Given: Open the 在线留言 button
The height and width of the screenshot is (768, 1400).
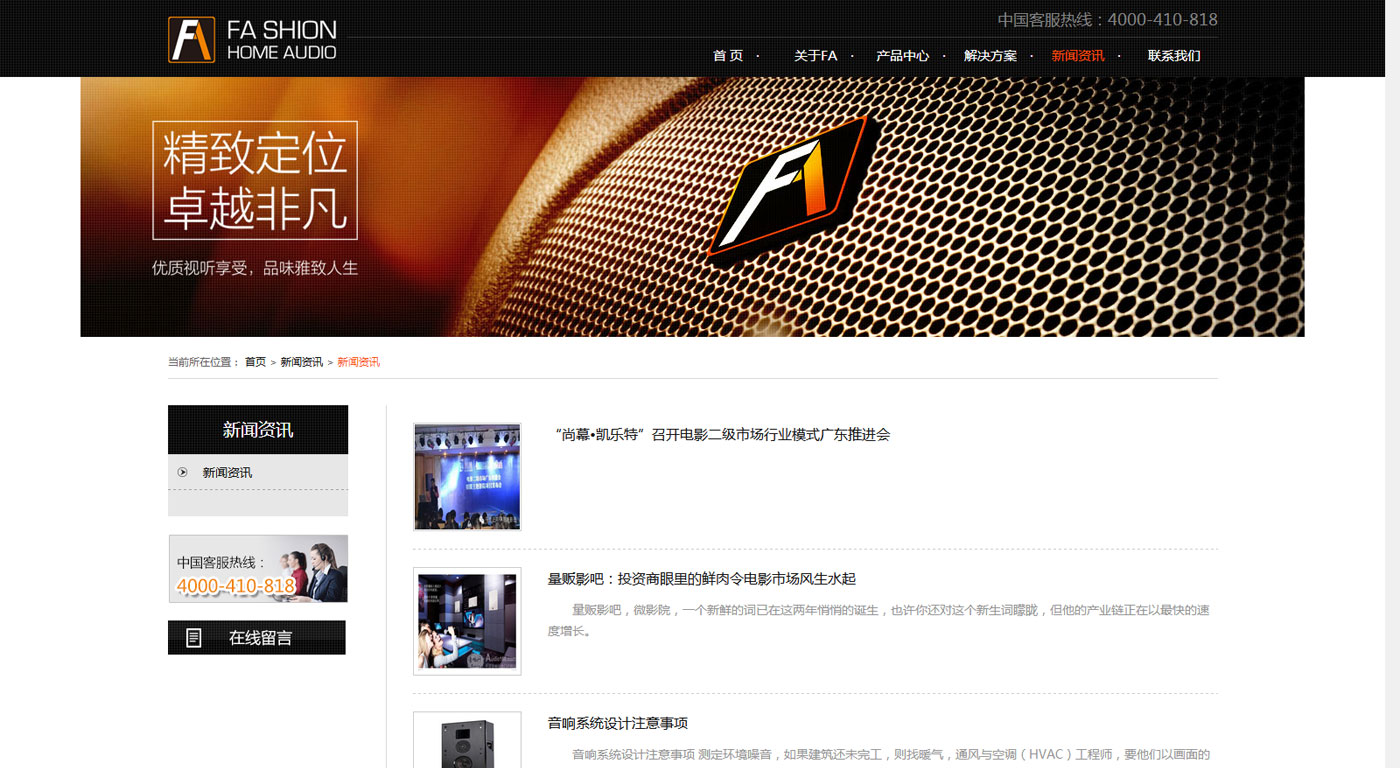Looking at the screenshot, I should (x=257, y=638).
